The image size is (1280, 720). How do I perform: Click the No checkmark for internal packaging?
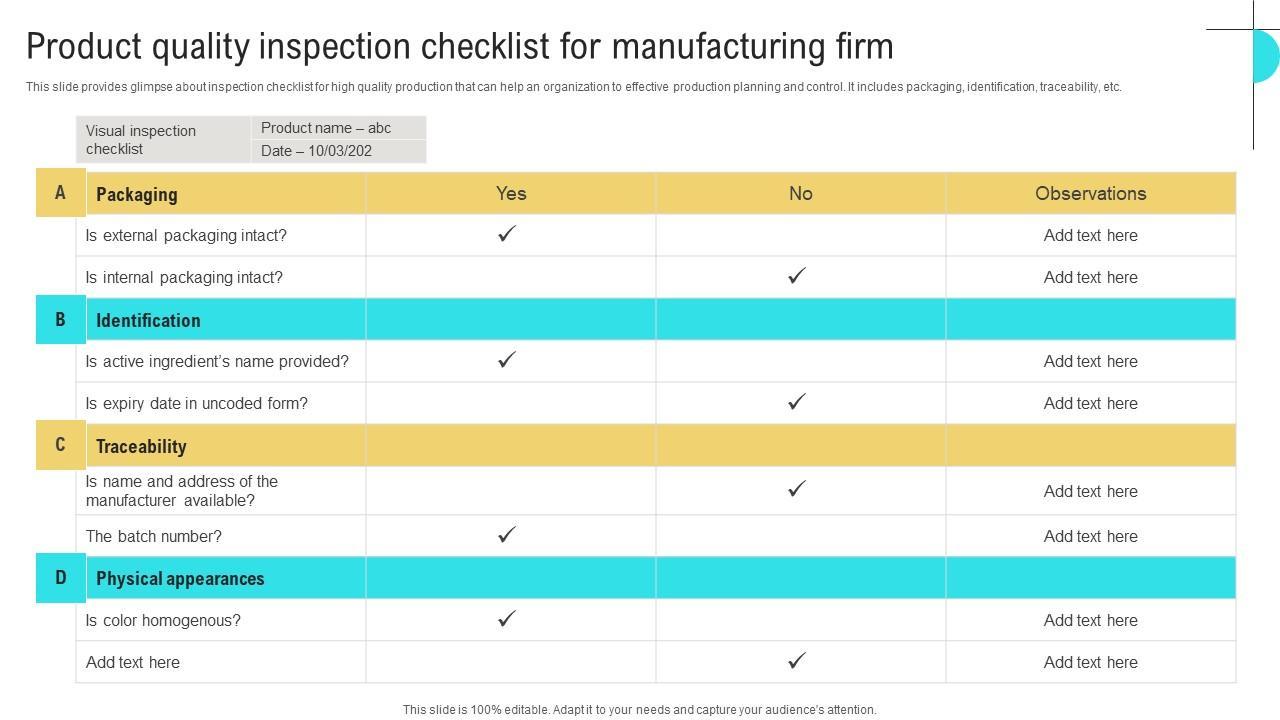pyautogui.click(x=797, y=276)
